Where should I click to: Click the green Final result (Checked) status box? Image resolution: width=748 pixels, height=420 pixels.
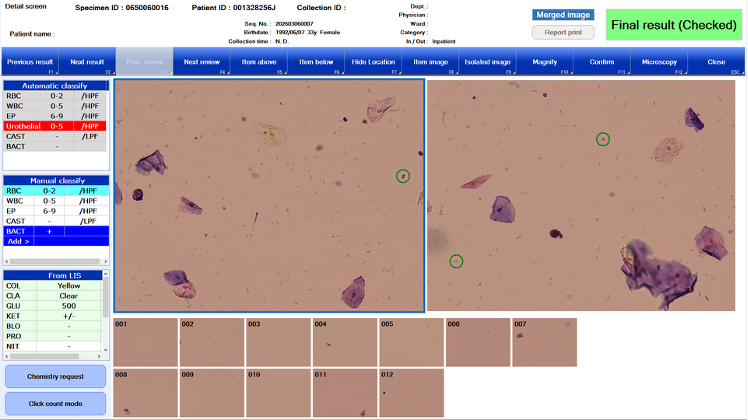click(672, 25)
